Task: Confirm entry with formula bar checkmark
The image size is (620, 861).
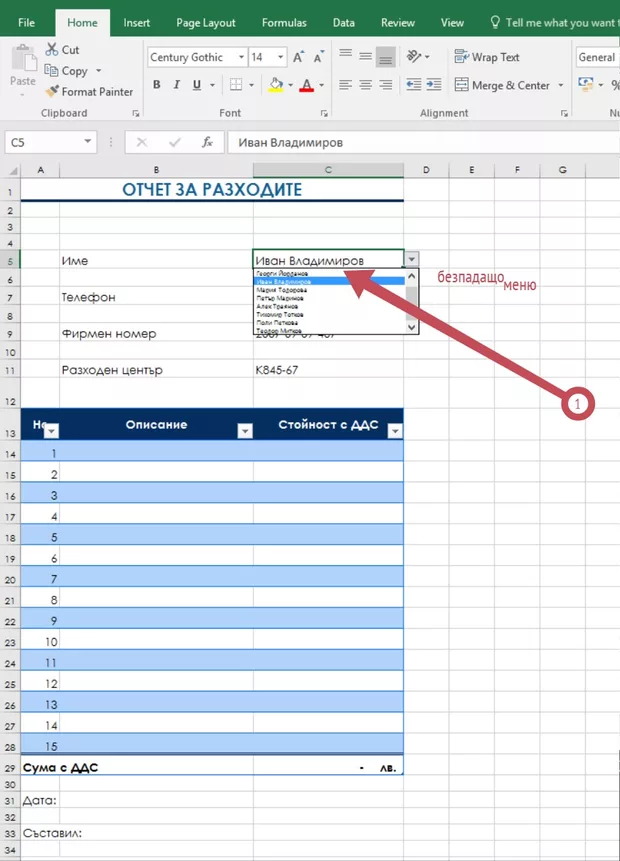Action: (175, 142)
